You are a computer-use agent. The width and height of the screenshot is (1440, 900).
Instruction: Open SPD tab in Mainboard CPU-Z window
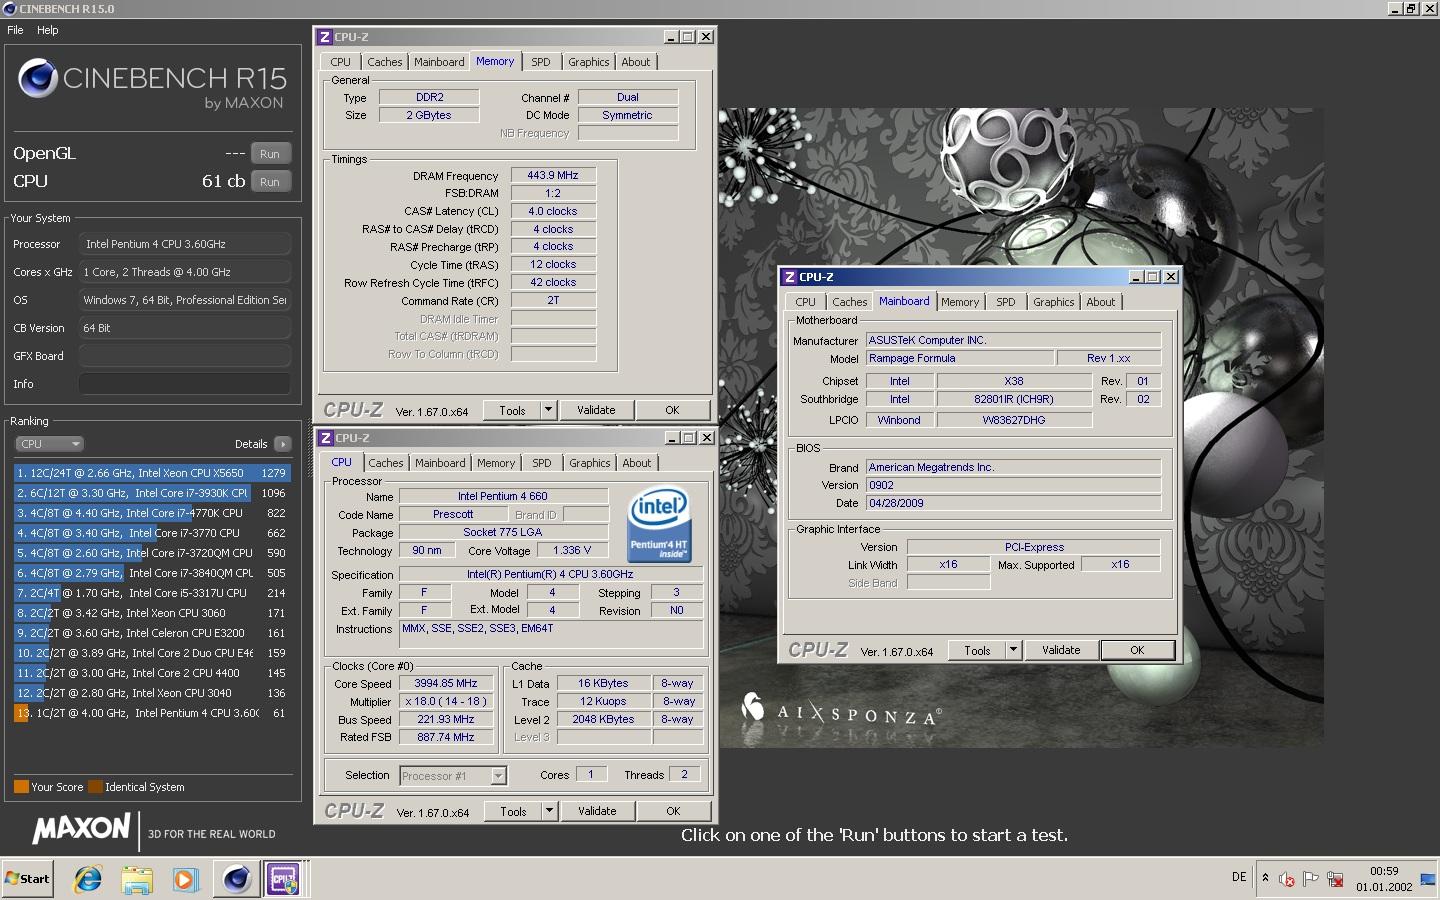coord(1005,302)
